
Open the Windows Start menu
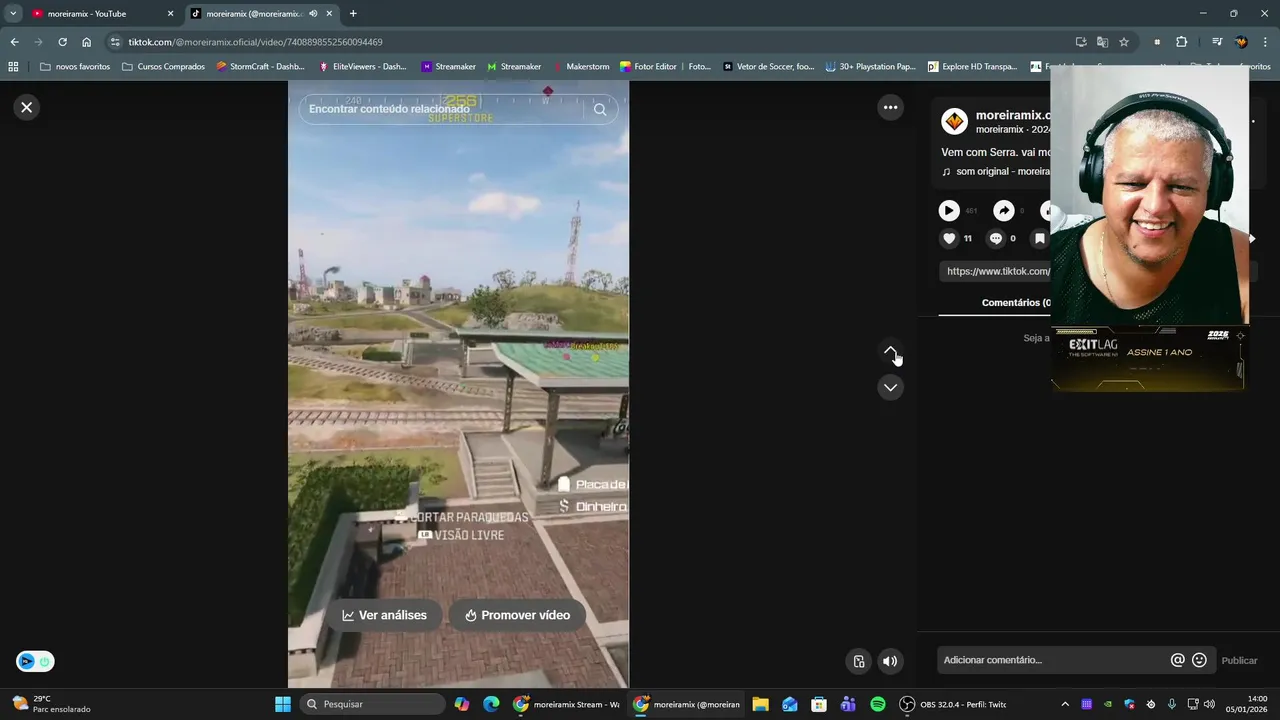[x=283, y=704]
